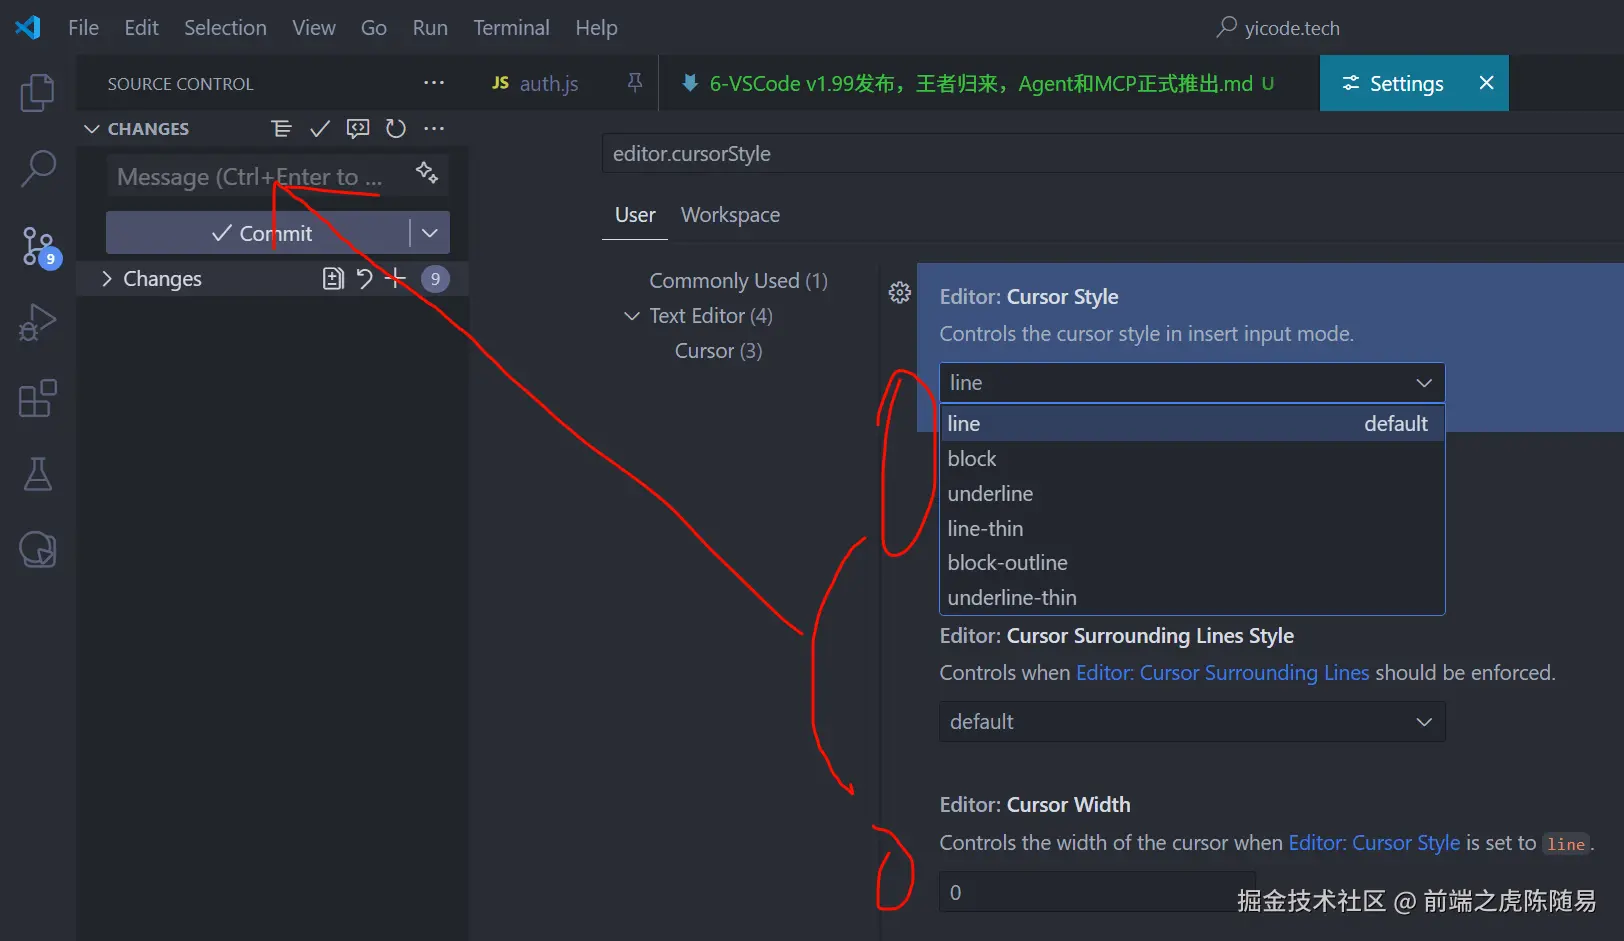Open the Run menu

tap(430, 27)
